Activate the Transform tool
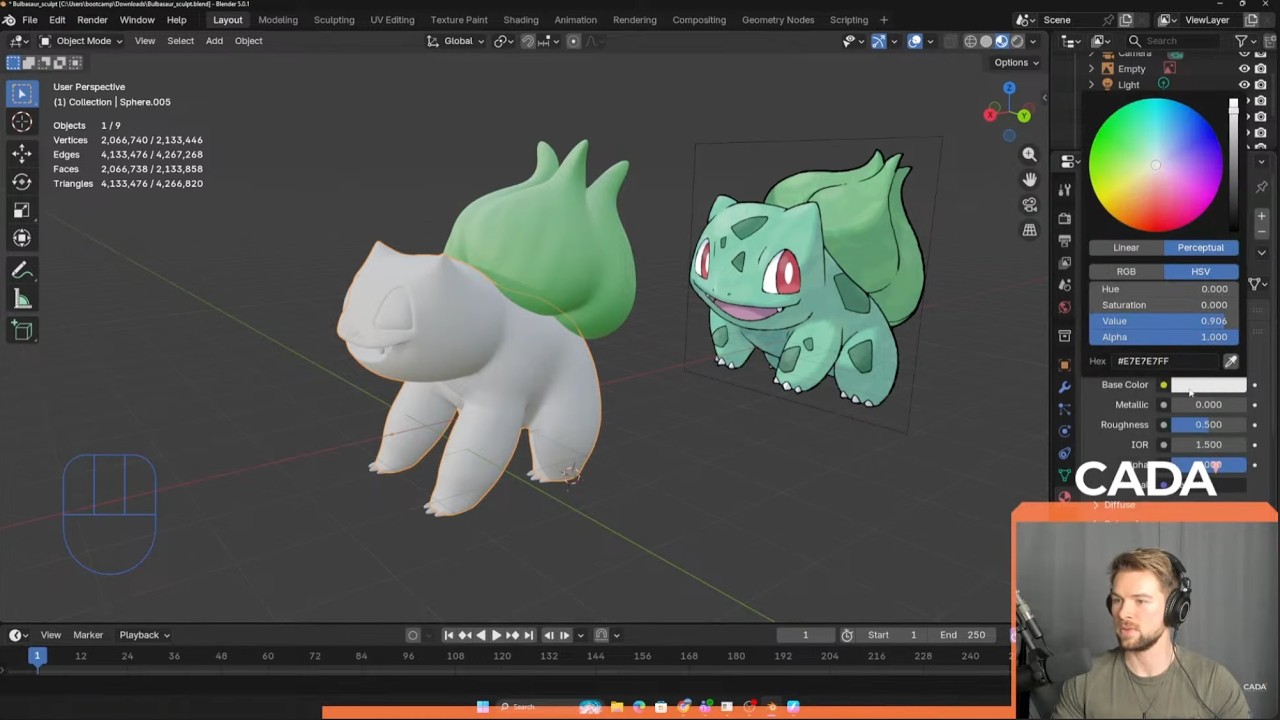This screenshot has width=1280, height=720. 22,238
